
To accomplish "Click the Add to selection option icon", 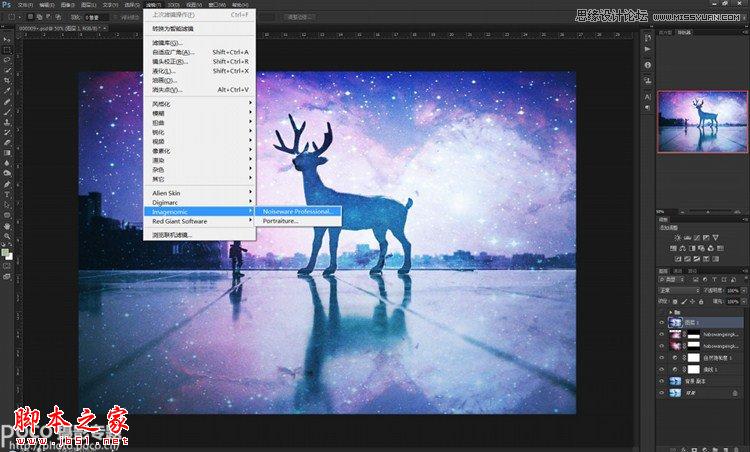I will (x=39, y=17).
